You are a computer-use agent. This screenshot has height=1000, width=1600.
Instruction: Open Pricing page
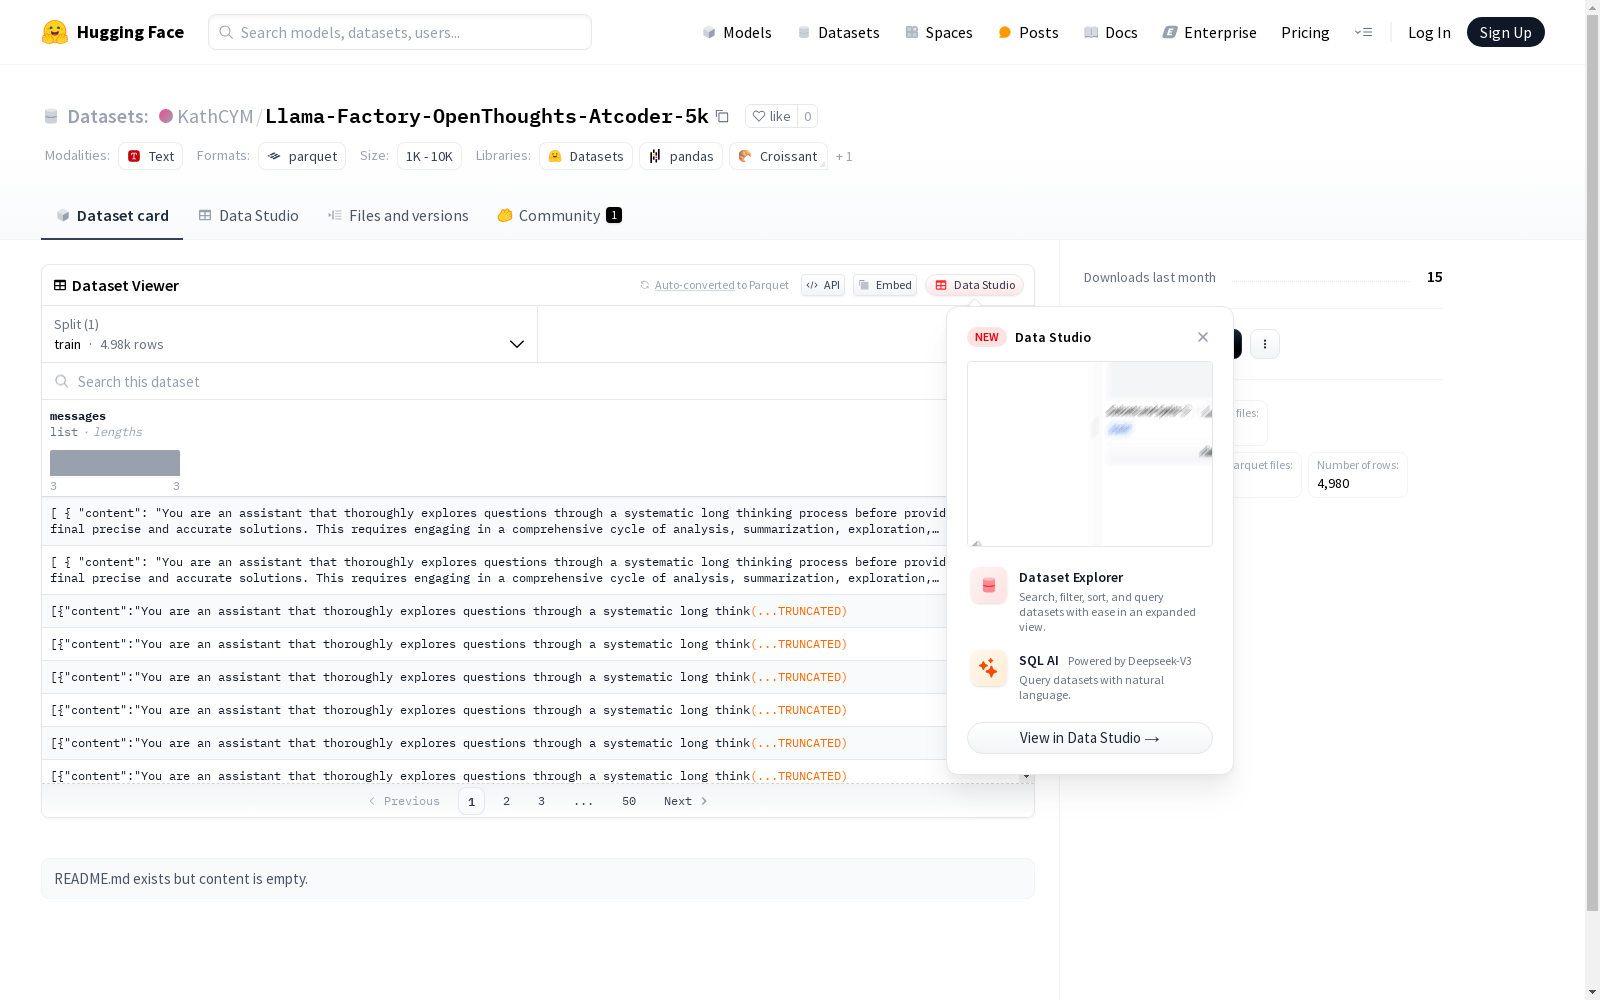[1305, 32]
